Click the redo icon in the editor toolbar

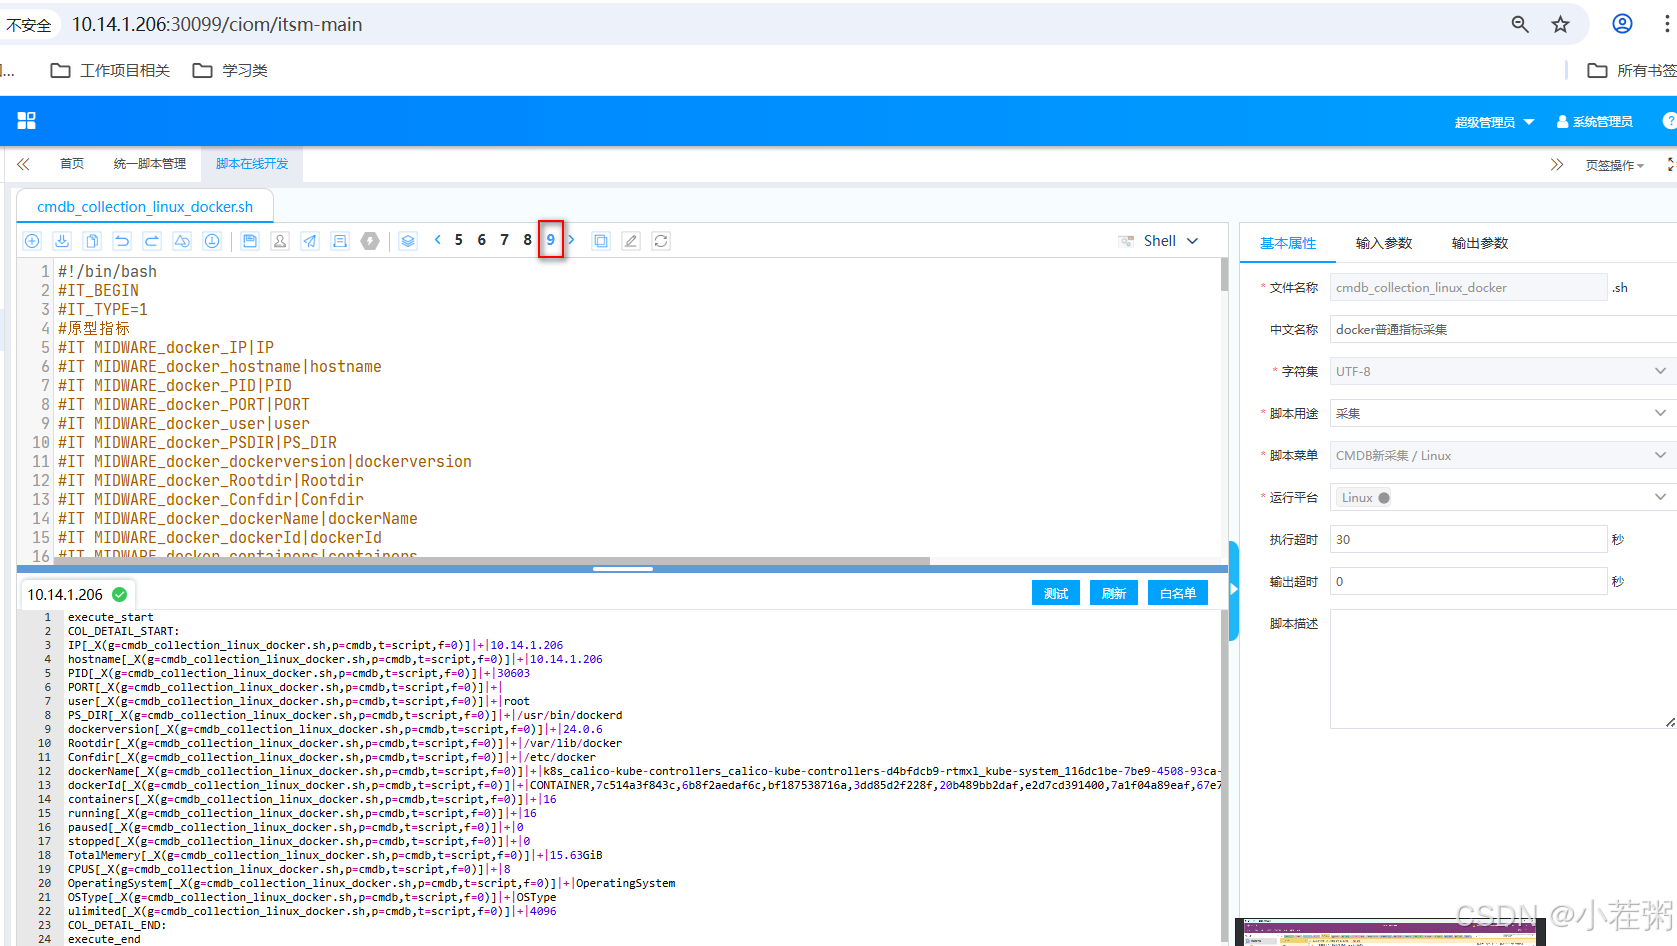(151, 240)
